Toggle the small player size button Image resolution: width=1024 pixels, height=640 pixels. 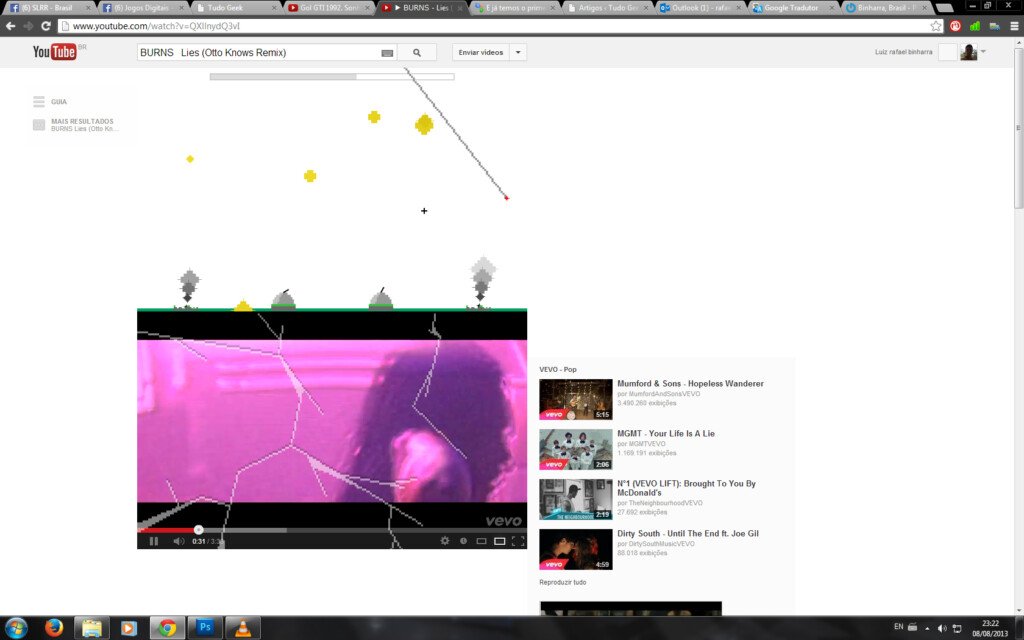(481, 541)
